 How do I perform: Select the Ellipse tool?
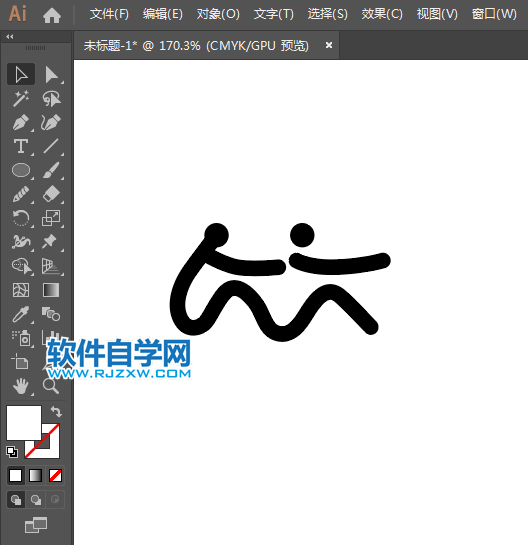[x=21, y=170]
